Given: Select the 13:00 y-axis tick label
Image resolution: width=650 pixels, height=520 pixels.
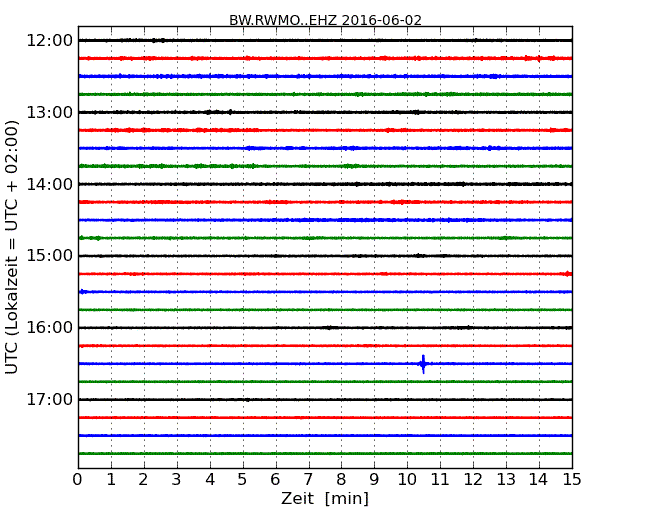Looking at the screenshot, I should coord(50,112).
